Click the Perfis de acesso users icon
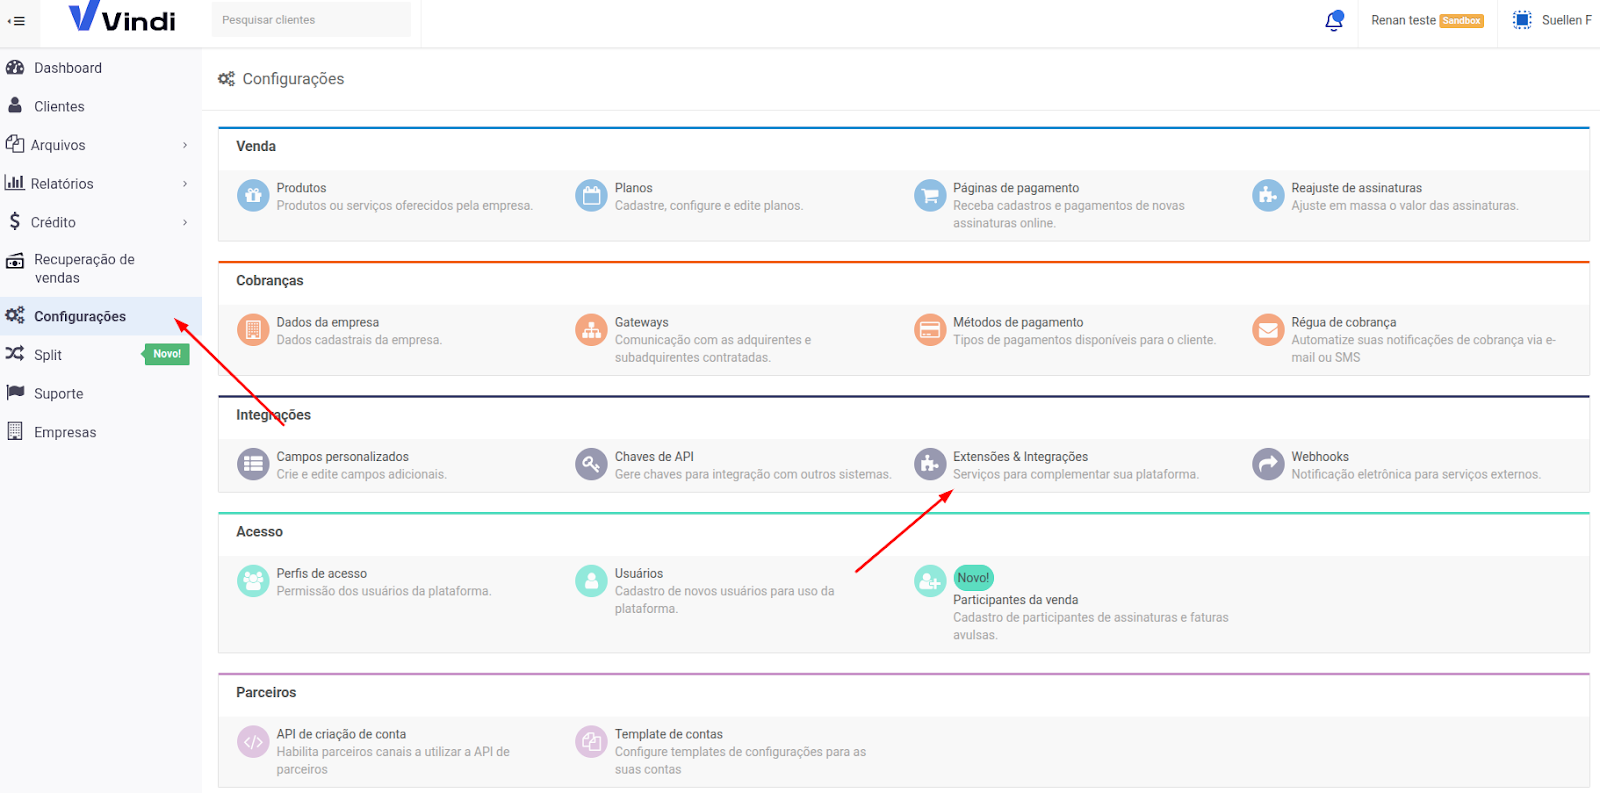The width and height of the screenshot is (1600, 793). click(253, 581)
